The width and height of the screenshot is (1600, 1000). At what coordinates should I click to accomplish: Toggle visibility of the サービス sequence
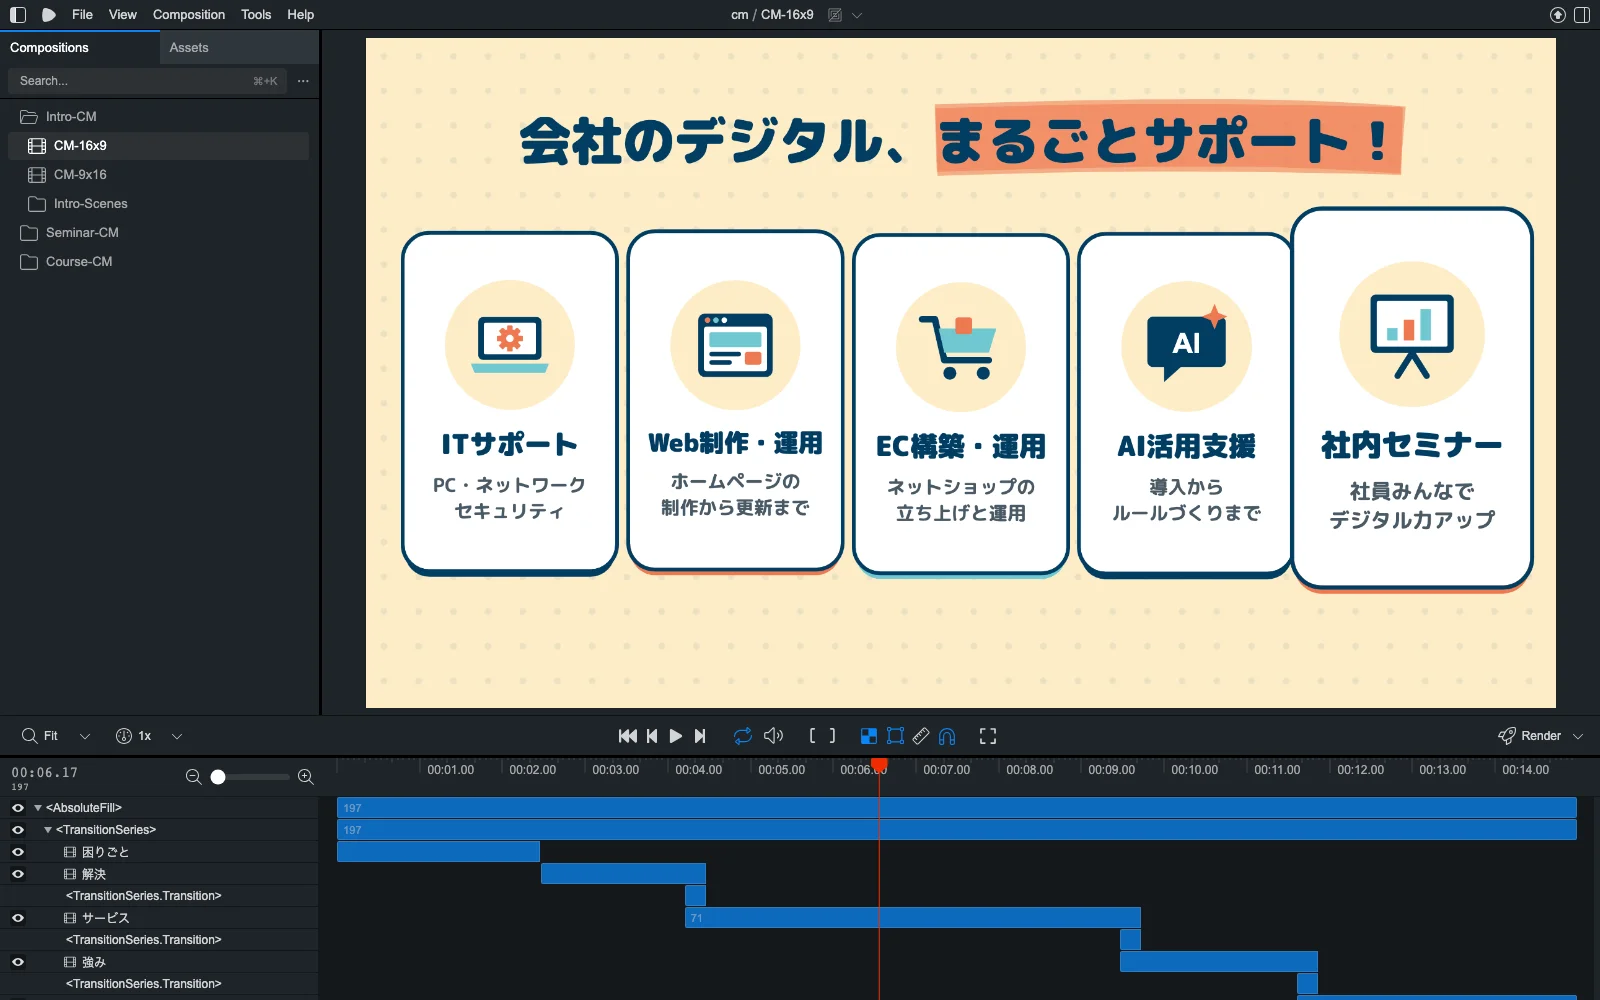point(17,918)
